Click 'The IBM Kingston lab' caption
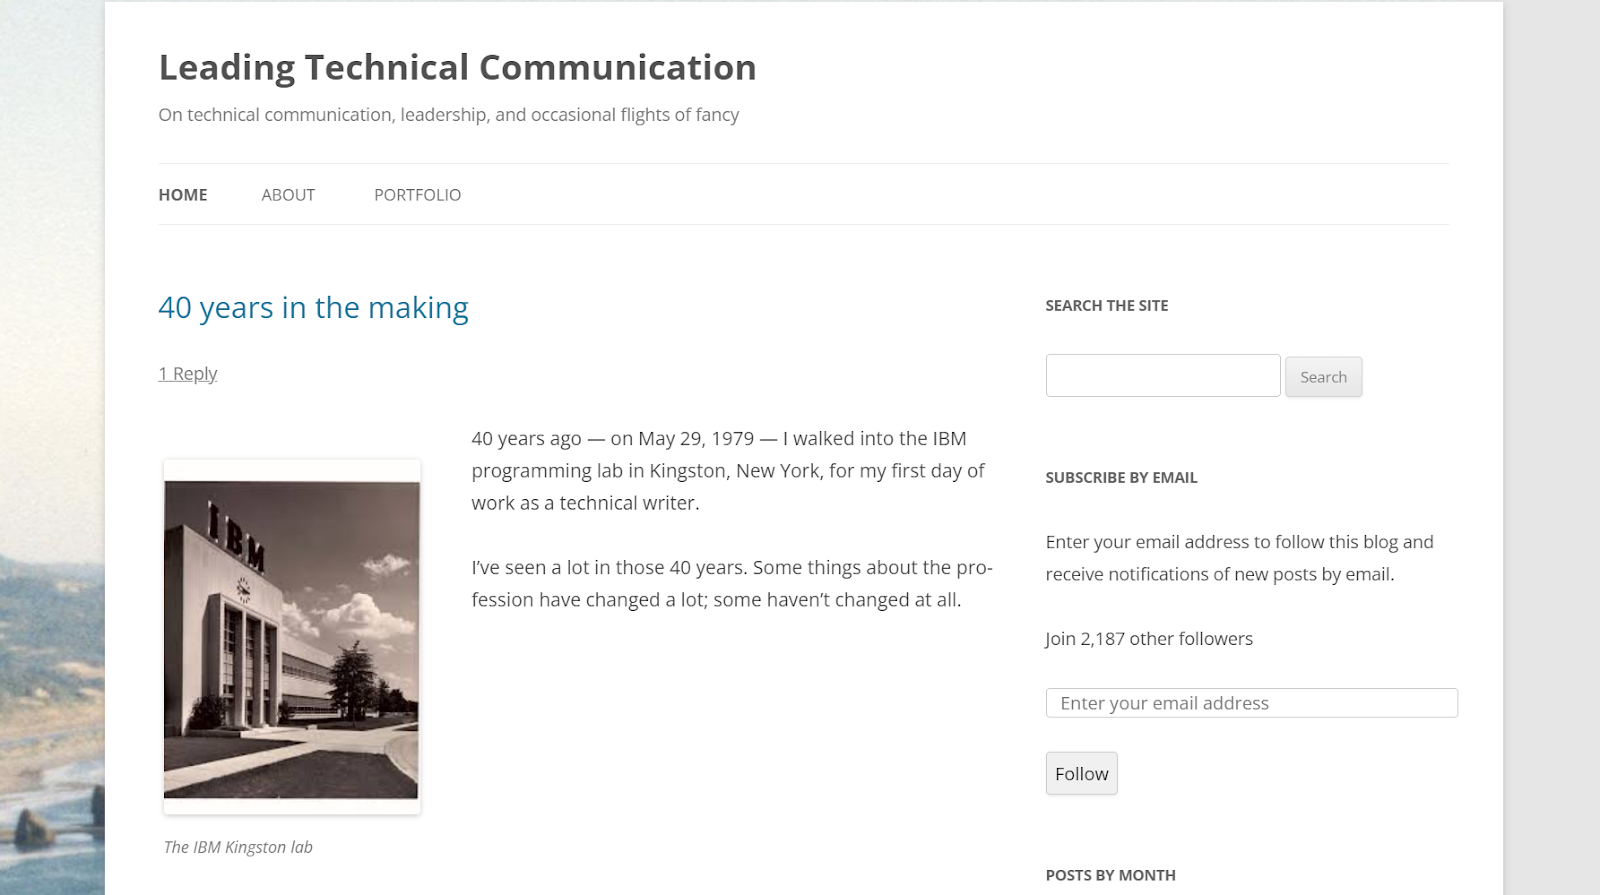 pos(238,847)
